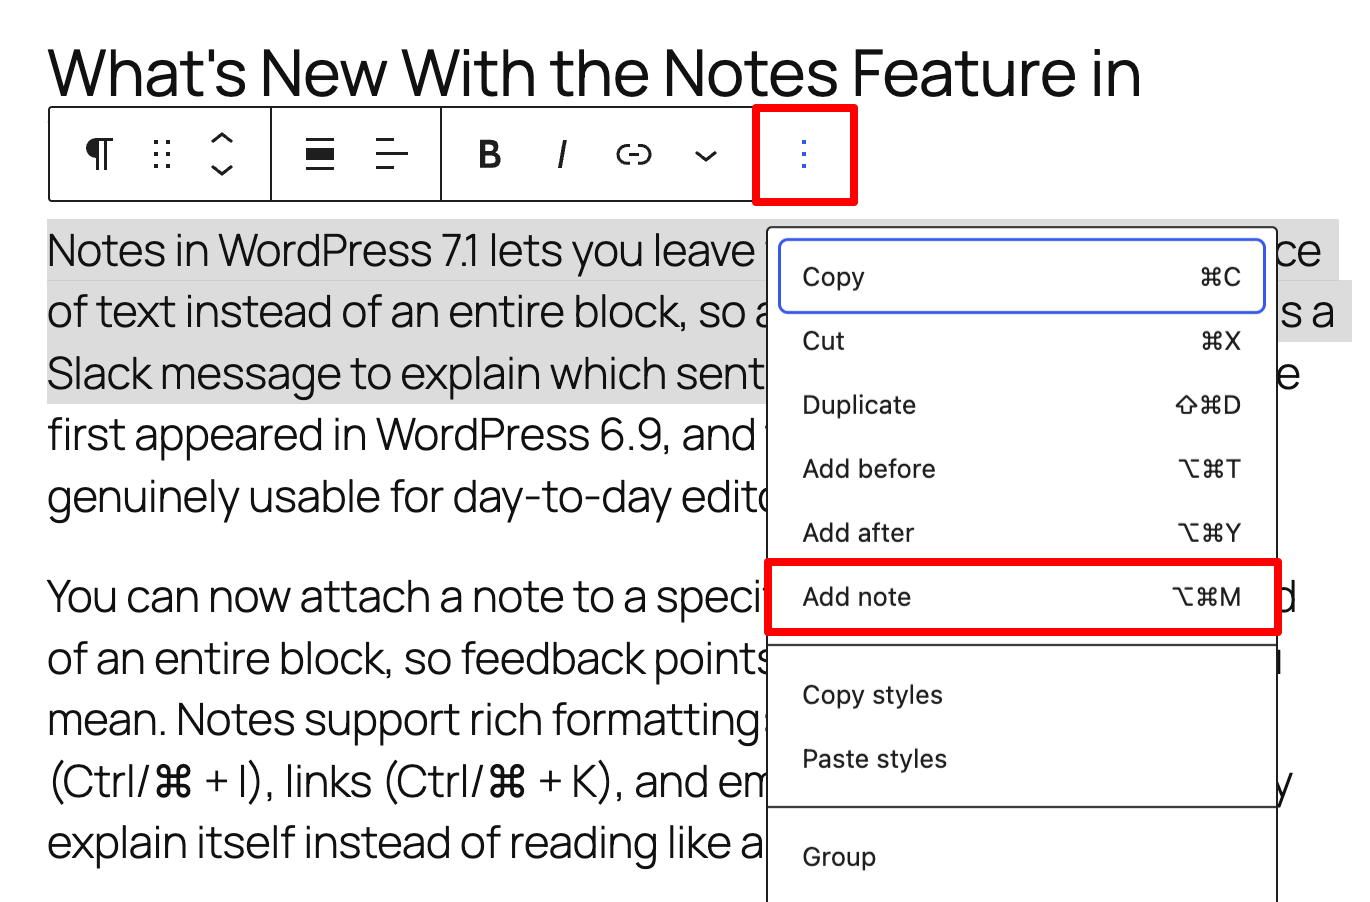Select Add after in the menu

1022,533
